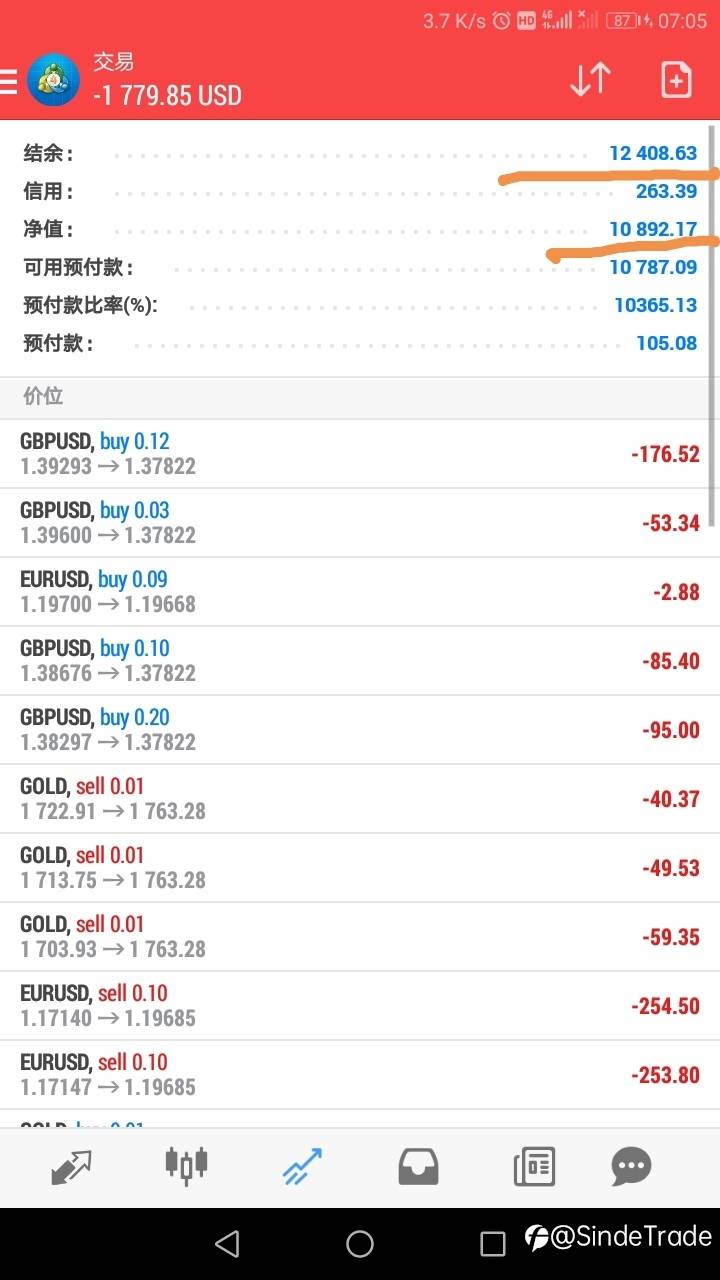
Task: Open the History inbox tray icon
Action: click(x=418, y=1166)
